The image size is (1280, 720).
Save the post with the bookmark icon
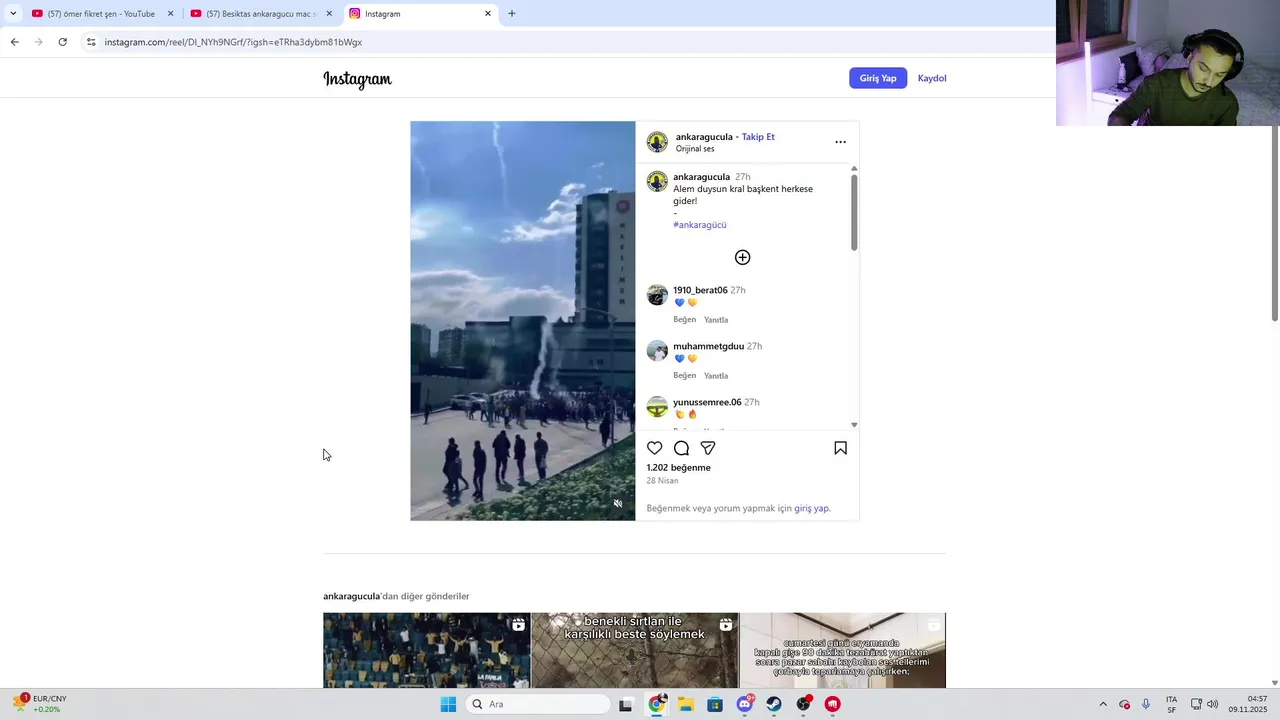[840, 448]
